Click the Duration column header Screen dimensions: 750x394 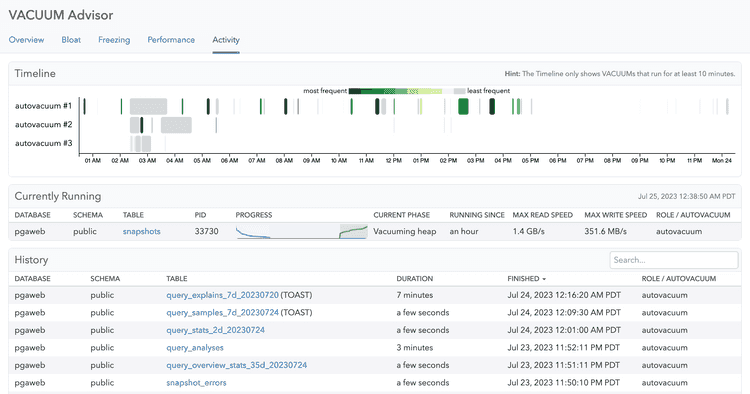(415, 279)
